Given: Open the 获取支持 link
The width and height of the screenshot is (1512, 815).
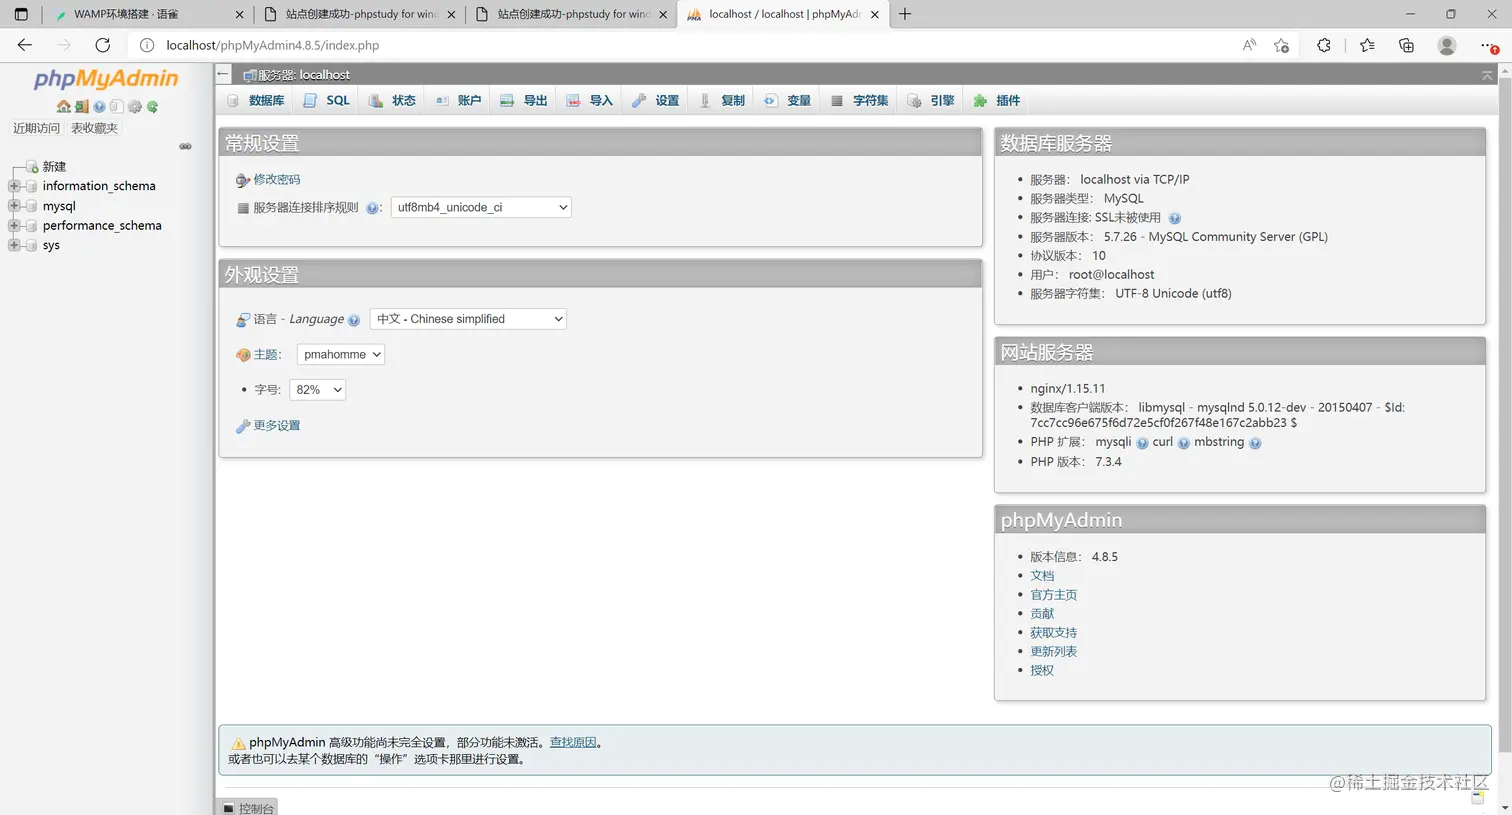Looking at the screenshot, I should [1054, 633].
